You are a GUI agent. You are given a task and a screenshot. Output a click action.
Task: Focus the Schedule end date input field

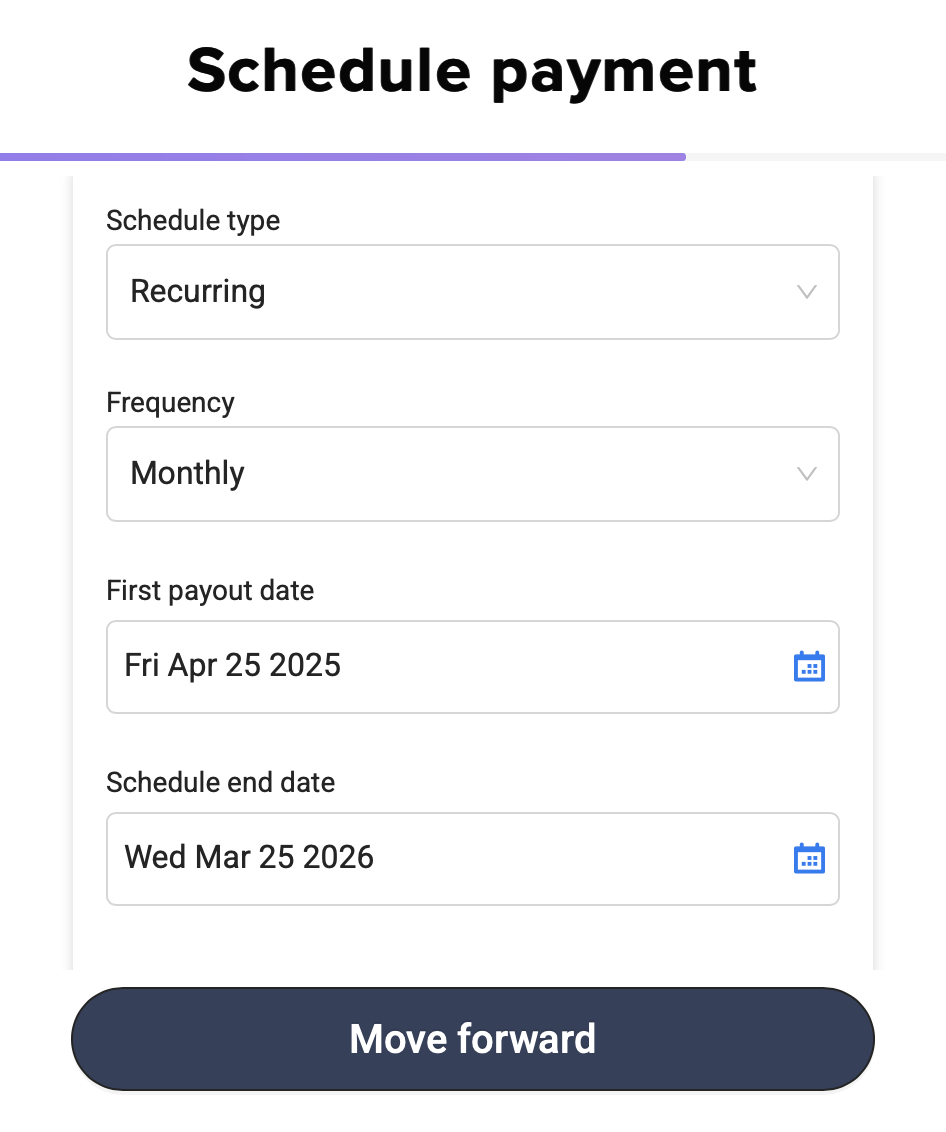click(x=450, y=859)
